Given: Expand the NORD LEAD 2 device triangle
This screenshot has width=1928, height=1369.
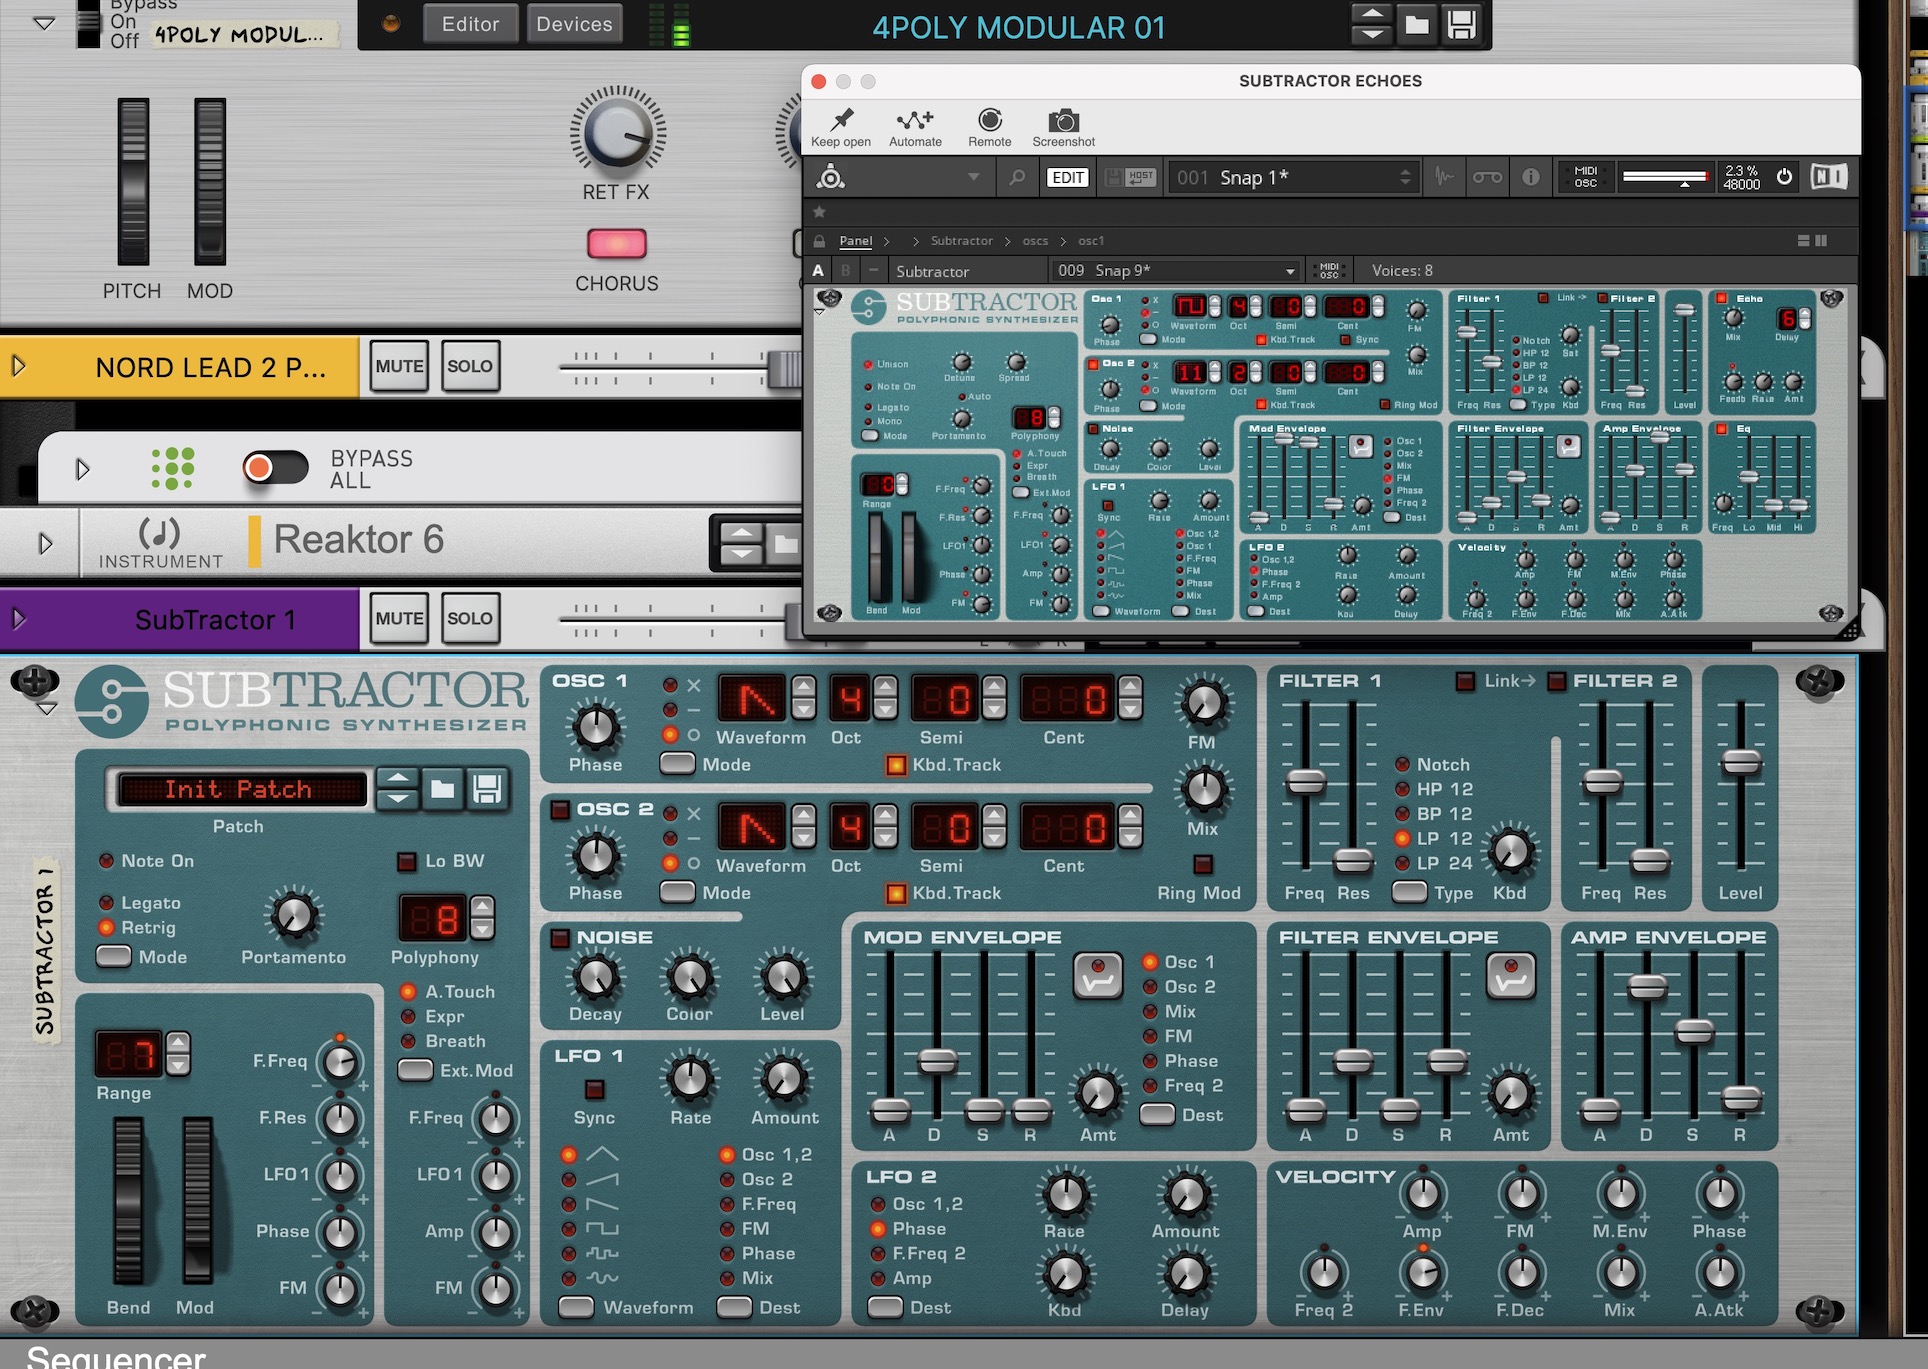Looking at the screenshot, I should pos(18,366).
